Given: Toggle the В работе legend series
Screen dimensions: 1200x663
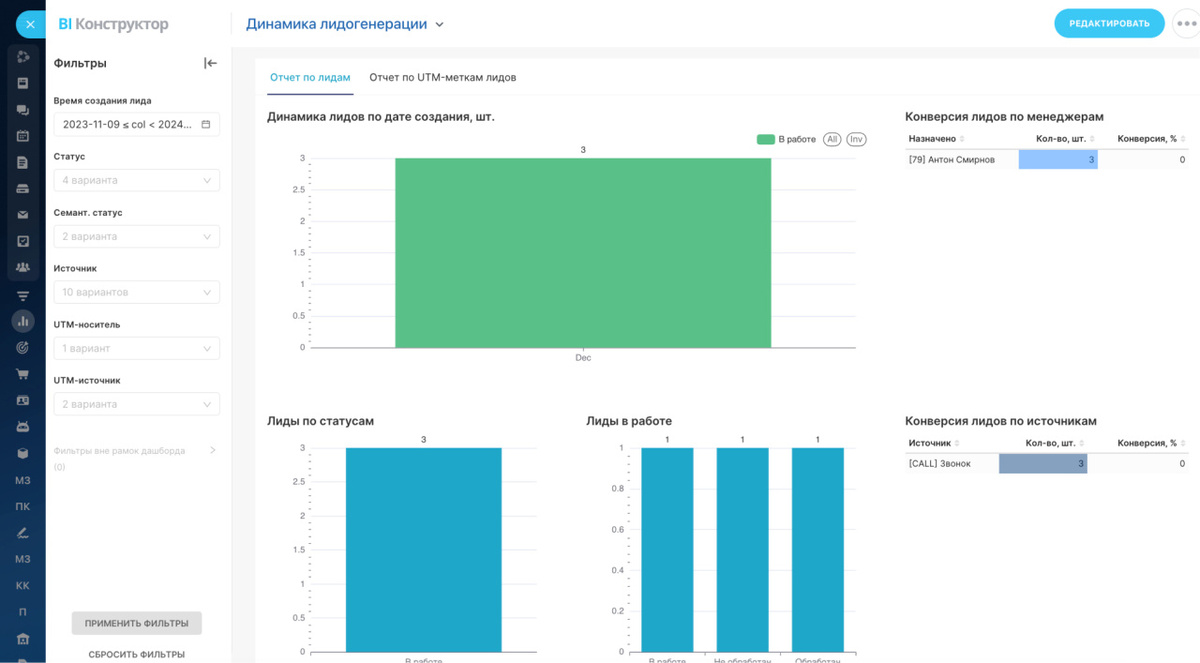Looking at the screenshot, I should click(786, 139).
